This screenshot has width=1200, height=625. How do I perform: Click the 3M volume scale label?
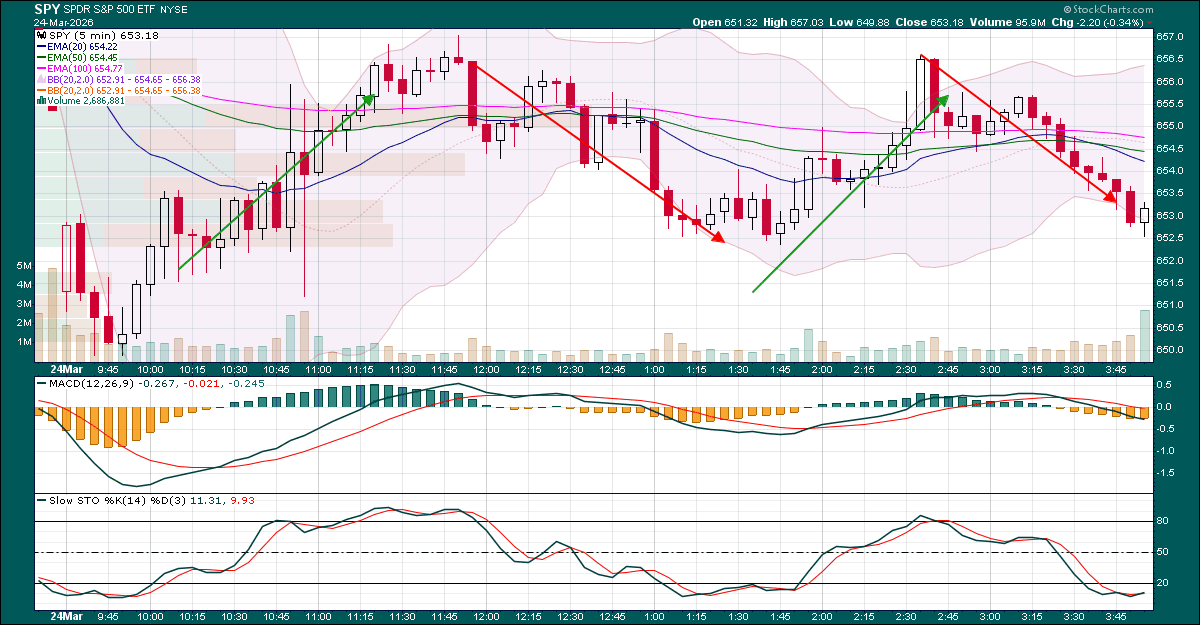[25, 304]
